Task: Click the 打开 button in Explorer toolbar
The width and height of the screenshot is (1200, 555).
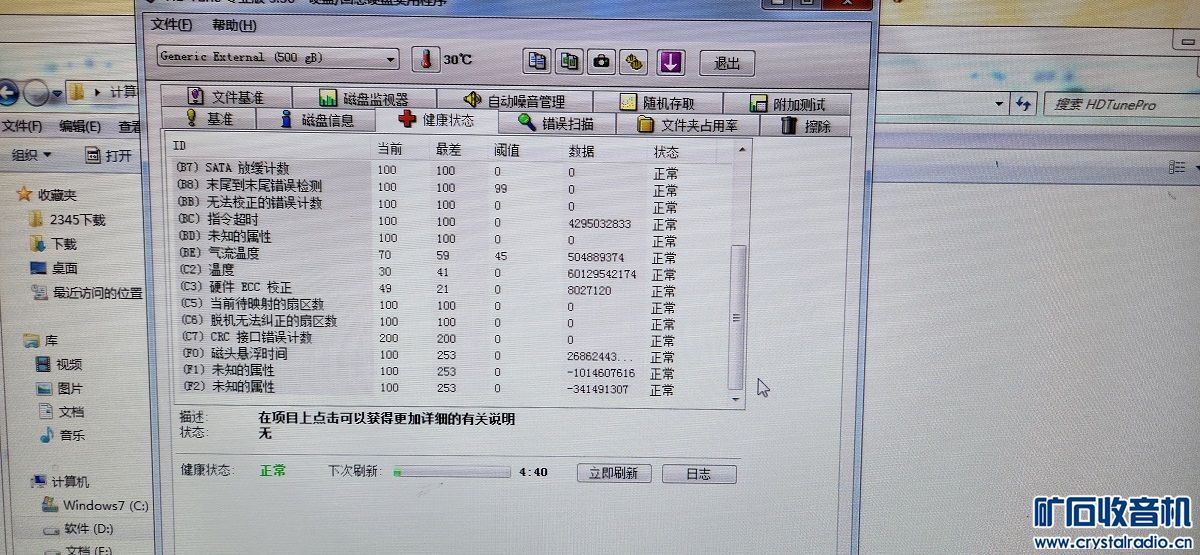Action: tap(109, 155)
